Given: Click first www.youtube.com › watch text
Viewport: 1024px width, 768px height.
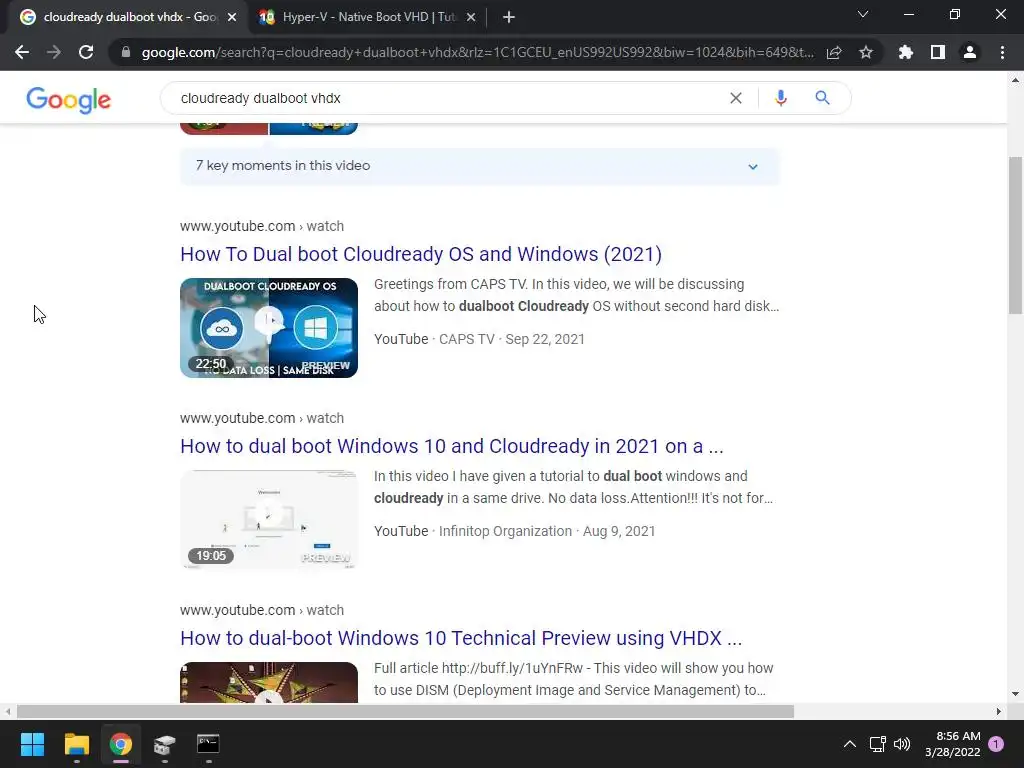Looking at the screenshot, I should coord(262,226).
